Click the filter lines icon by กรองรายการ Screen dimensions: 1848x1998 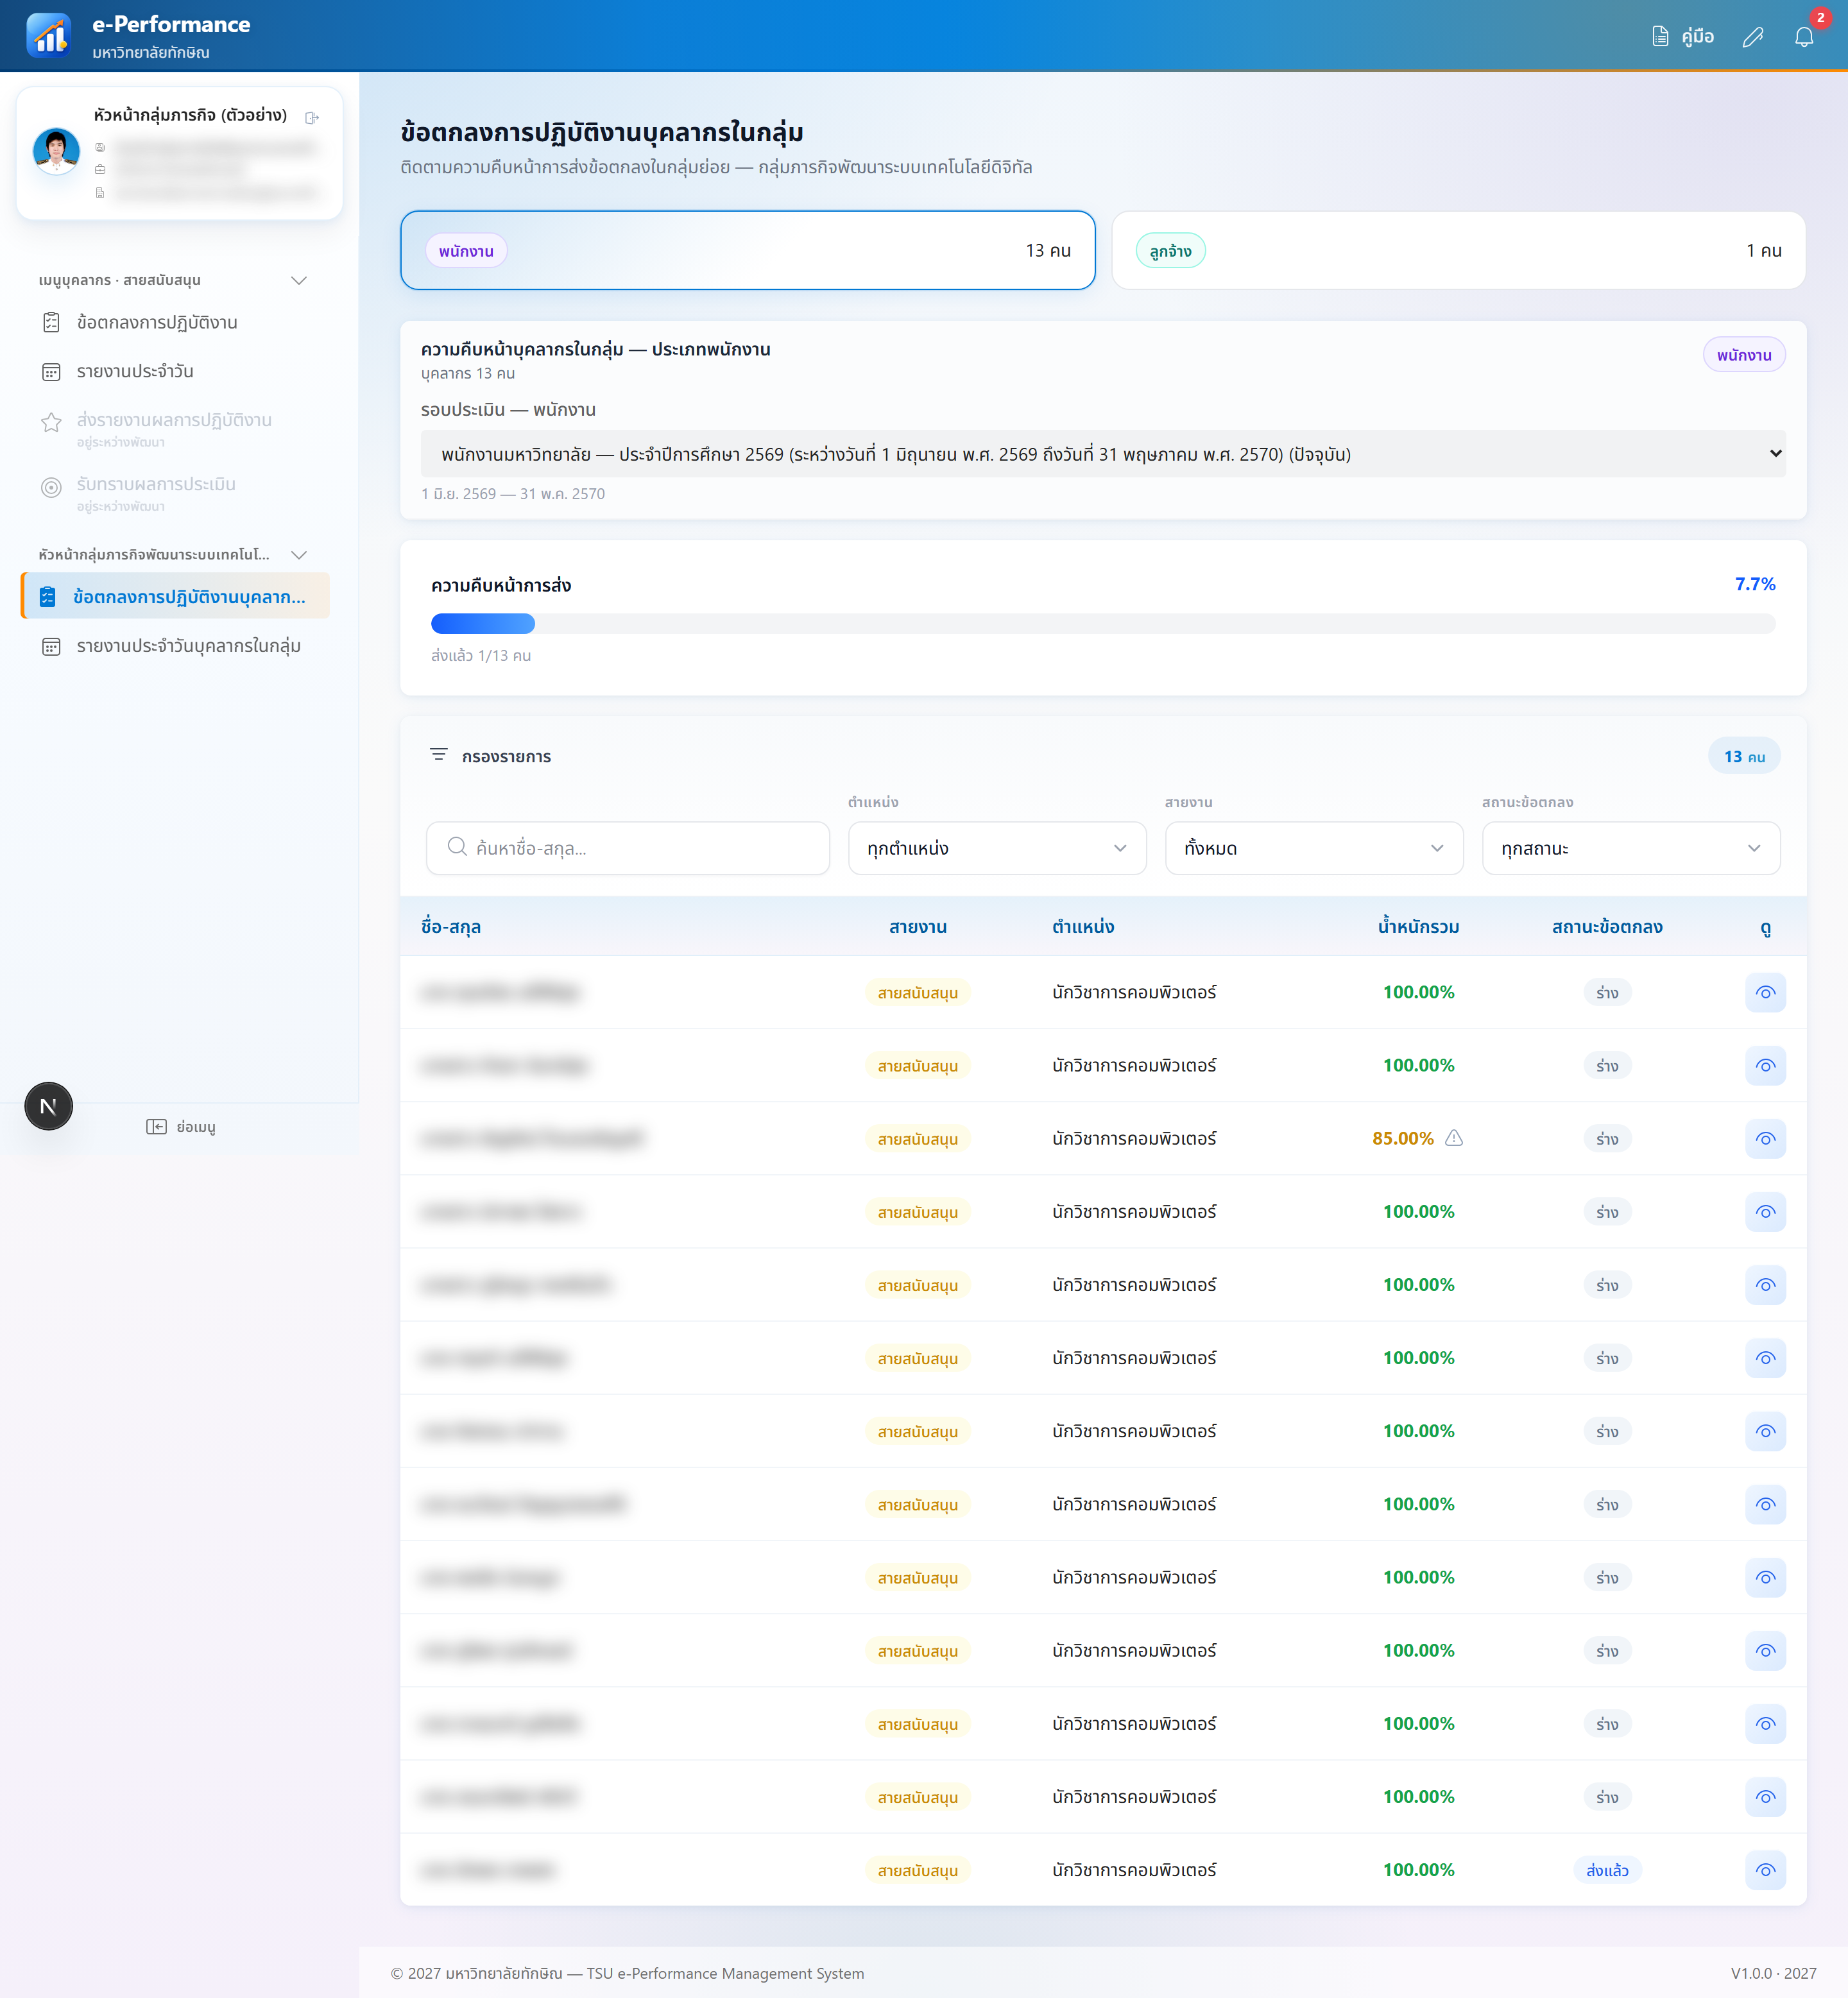click(438, 754)
